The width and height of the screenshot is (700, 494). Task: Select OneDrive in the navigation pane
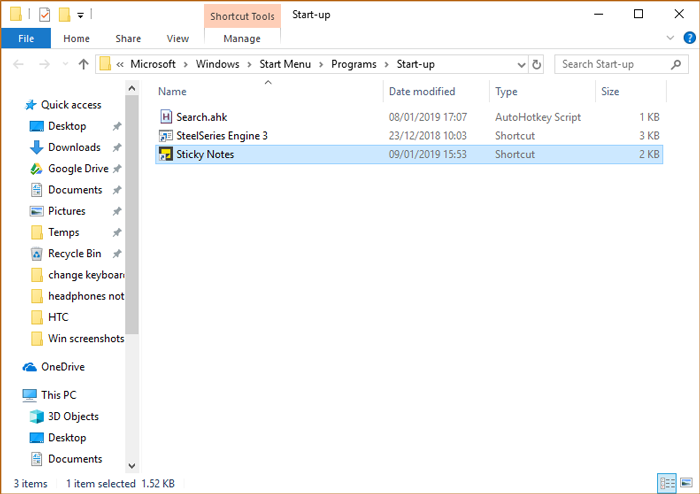(63, 367)
